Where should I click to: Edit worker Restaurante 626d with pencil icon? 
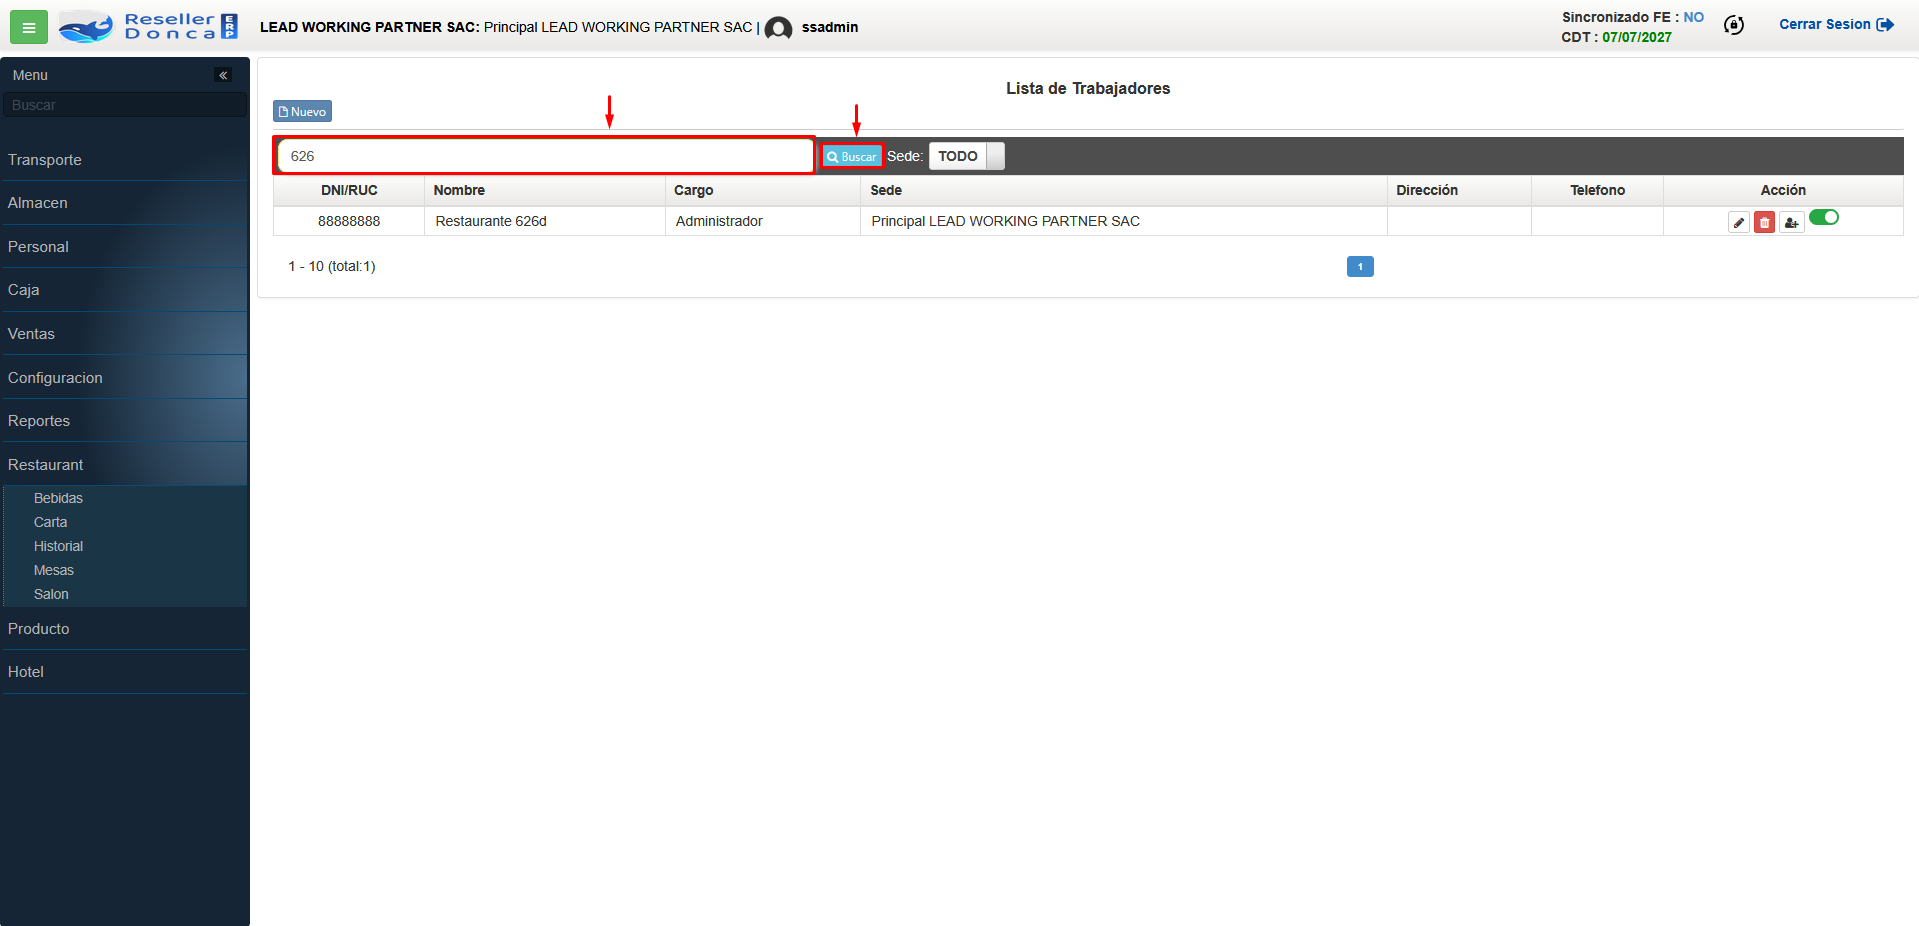[1739, 223]
